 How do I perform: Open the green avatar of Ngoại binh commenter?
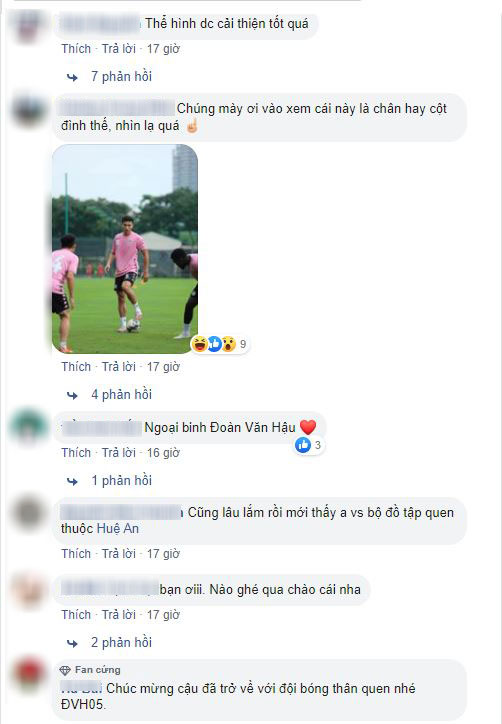29,427
